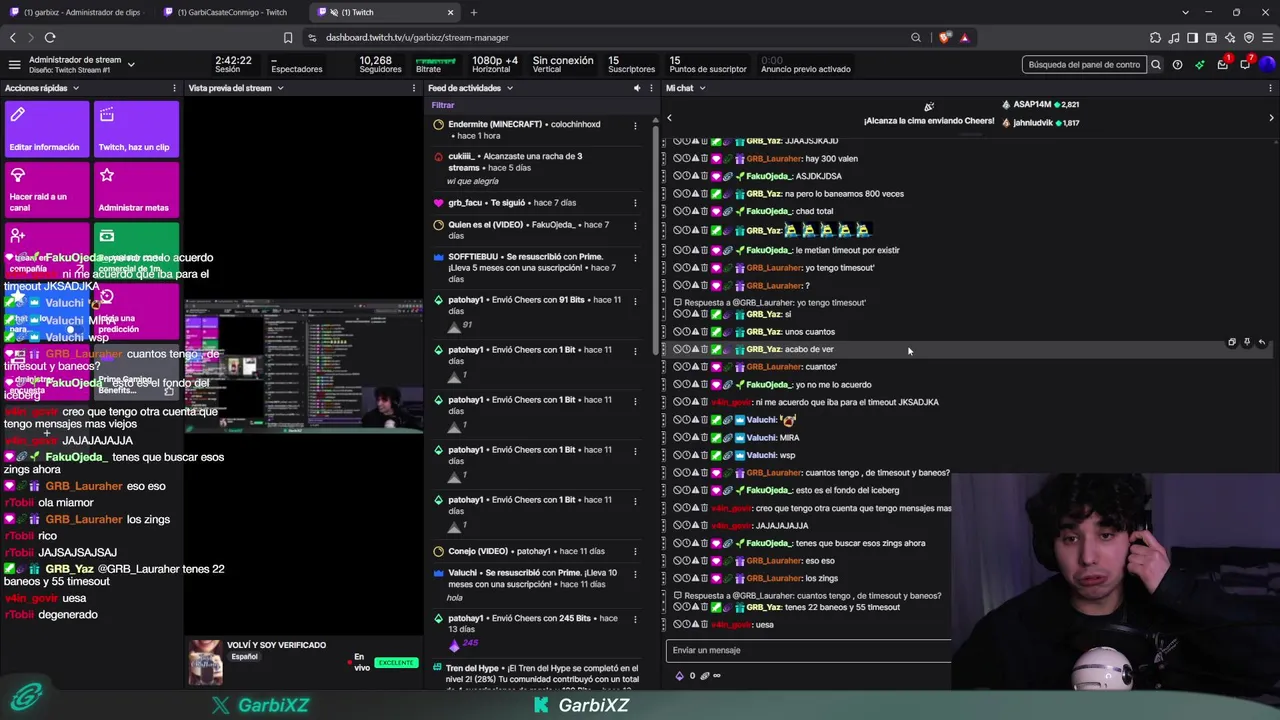Open options for cukiiii_ streak activity
Viewport: 1280px width, 720px height.
click(635, 158)
